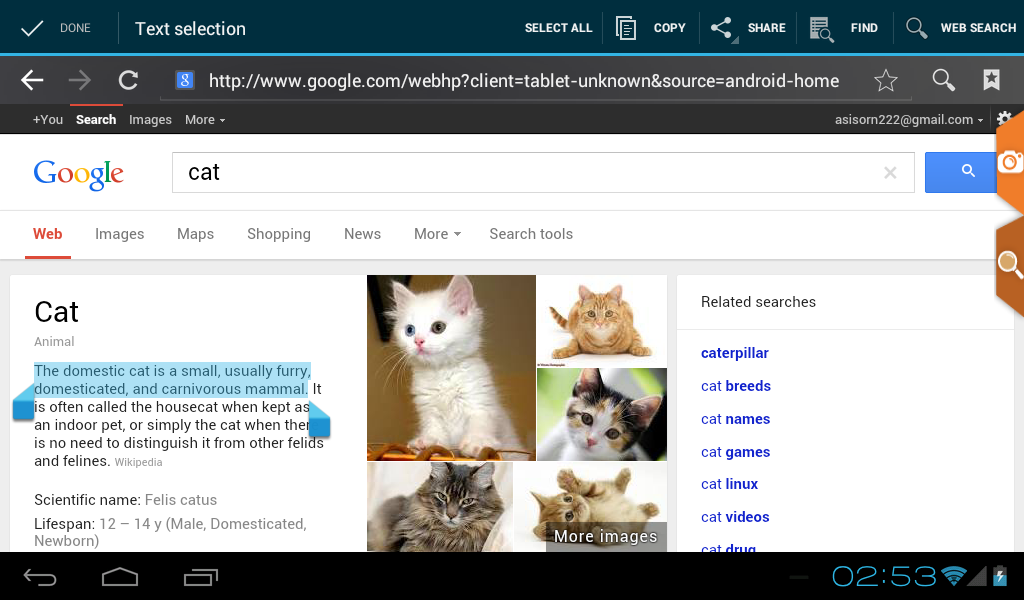Expand the More results dropdown

438,234
